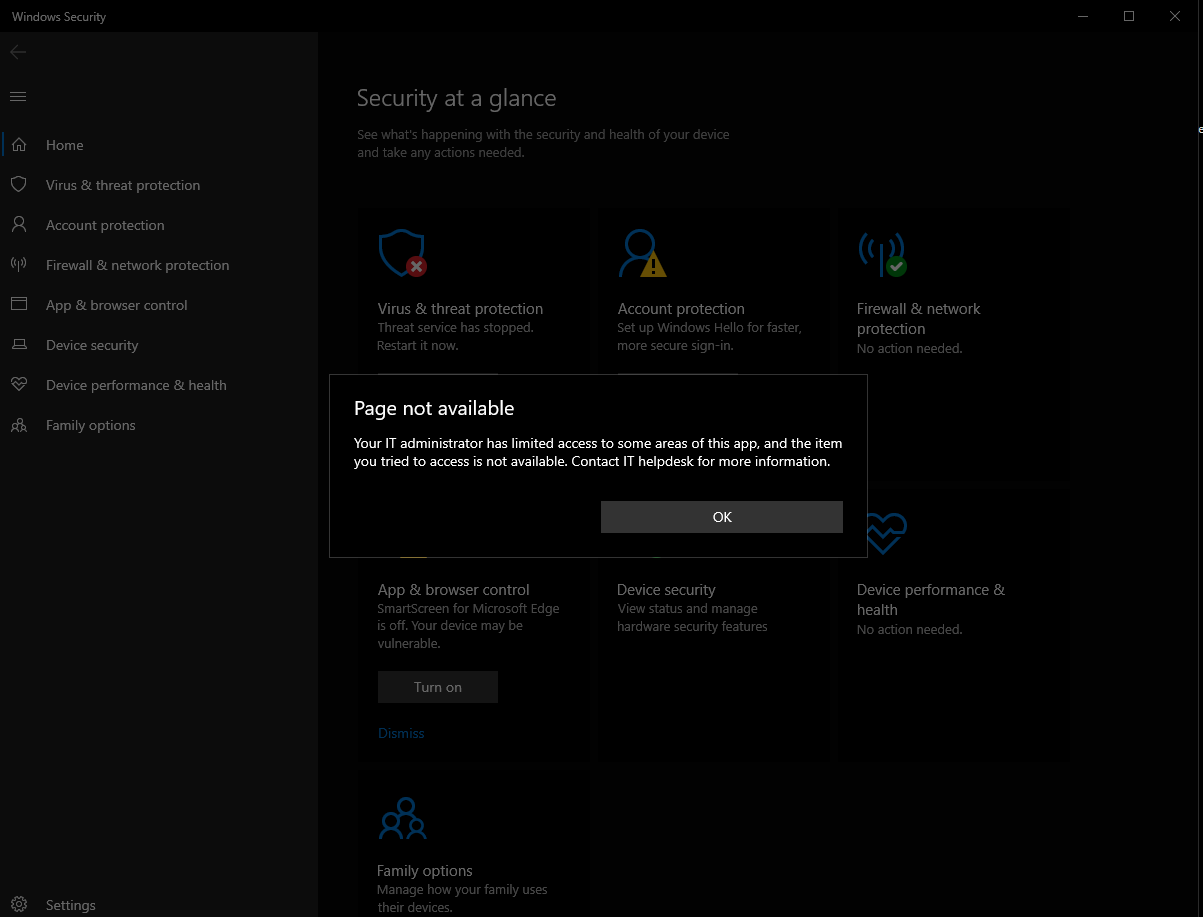Open Settings at the sidebar bottom
Viewport: 1203px width, 917px height.
pos(160,905)
